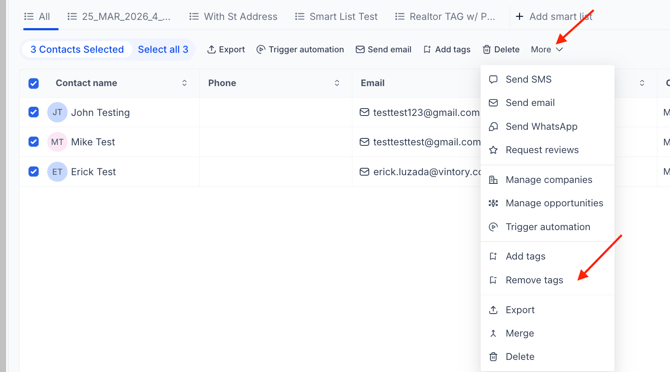Click the Export icon in More menu

pos(493,310)
